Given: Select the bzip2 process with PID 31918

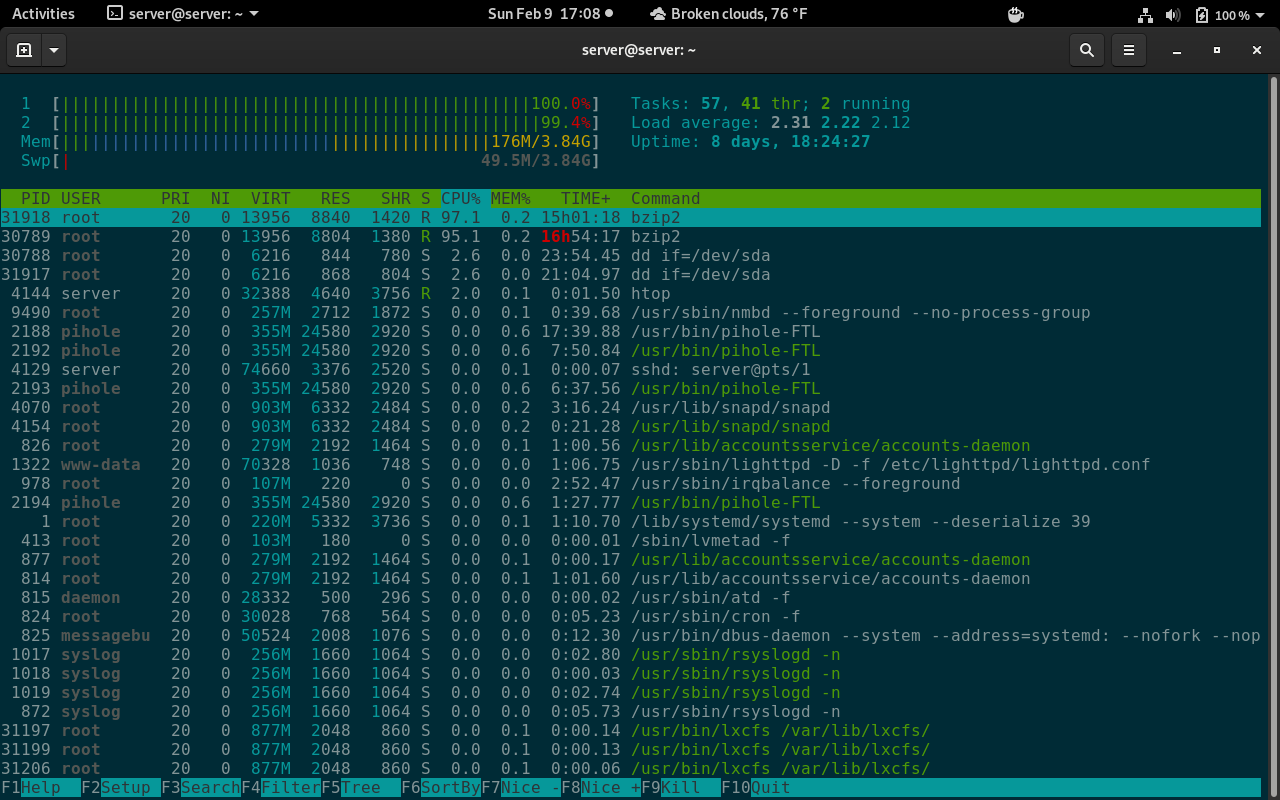Looking at the screenshot, I should pos(631,217).
